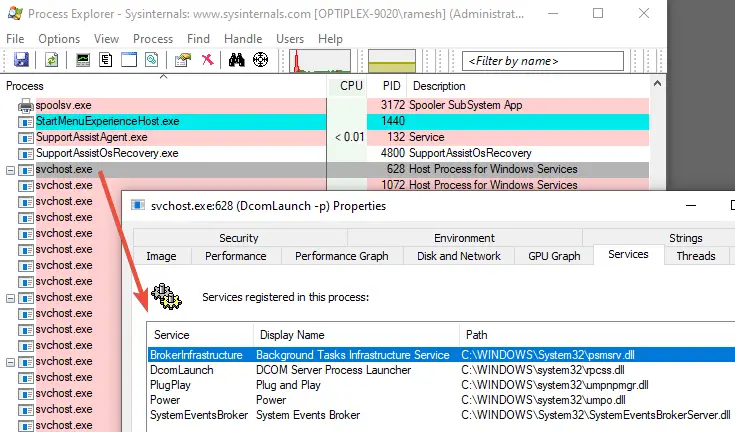This screenshot has width=735, height=432.
Task: Collapse the svchost.exe PID 628 tree node
Action: point(10,170)
